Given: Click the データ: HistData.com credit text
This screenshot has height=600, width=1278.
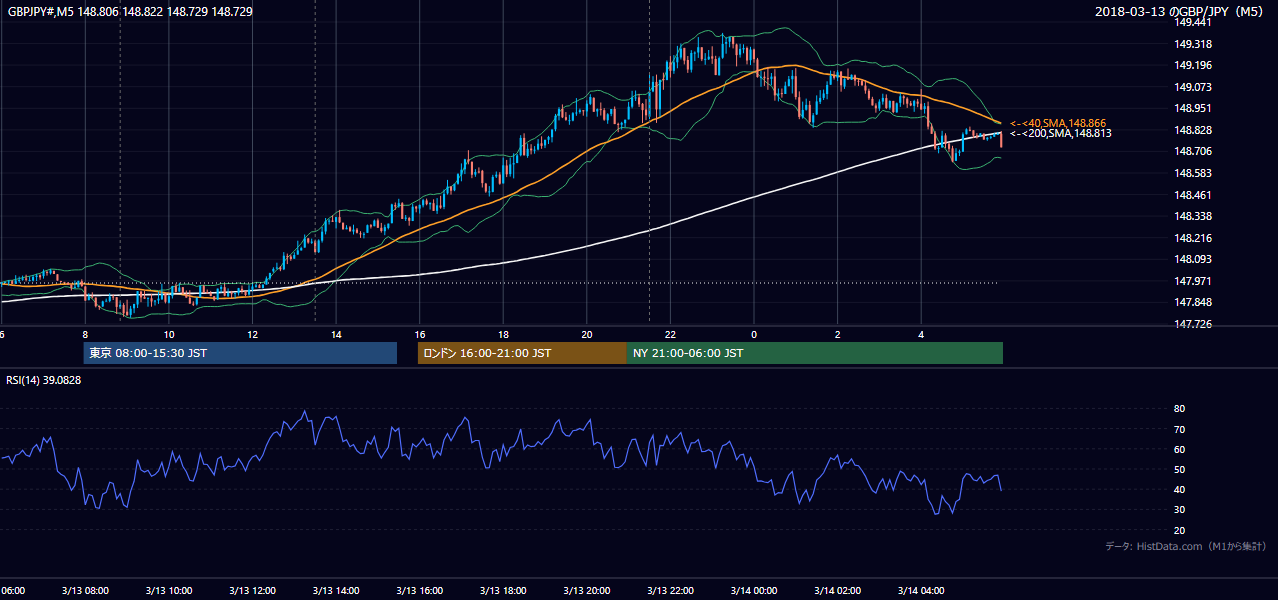Looking at the screenshot, I should tap(1186, 546).
